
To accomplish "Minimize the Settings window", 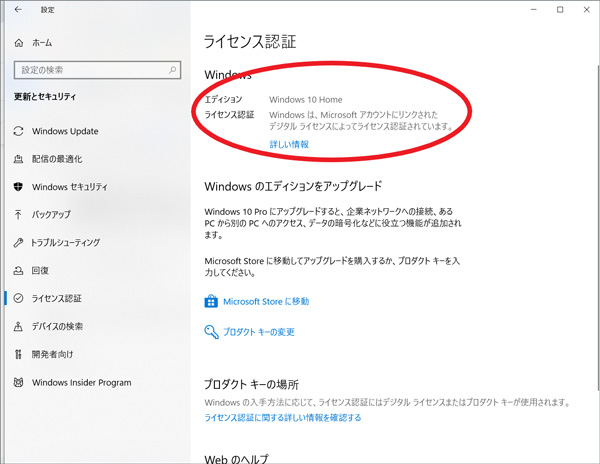I will click(534, 10).
